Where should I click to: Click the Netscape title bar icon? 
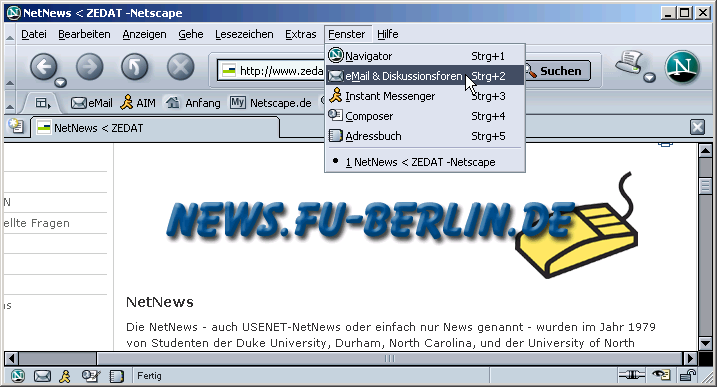[13, 13]
